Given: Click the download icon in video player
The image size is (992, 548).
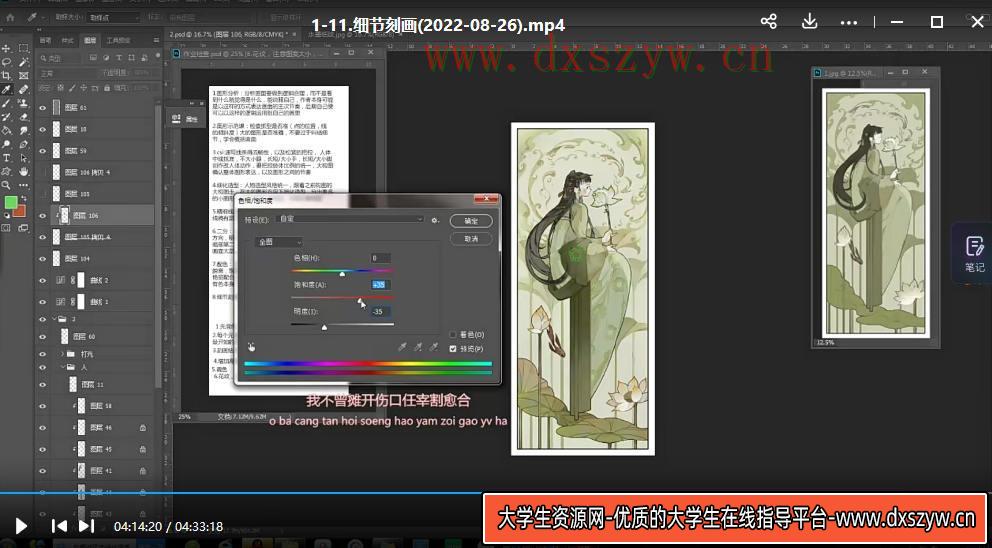Looking at the screenshot, I should coord(809,22).
